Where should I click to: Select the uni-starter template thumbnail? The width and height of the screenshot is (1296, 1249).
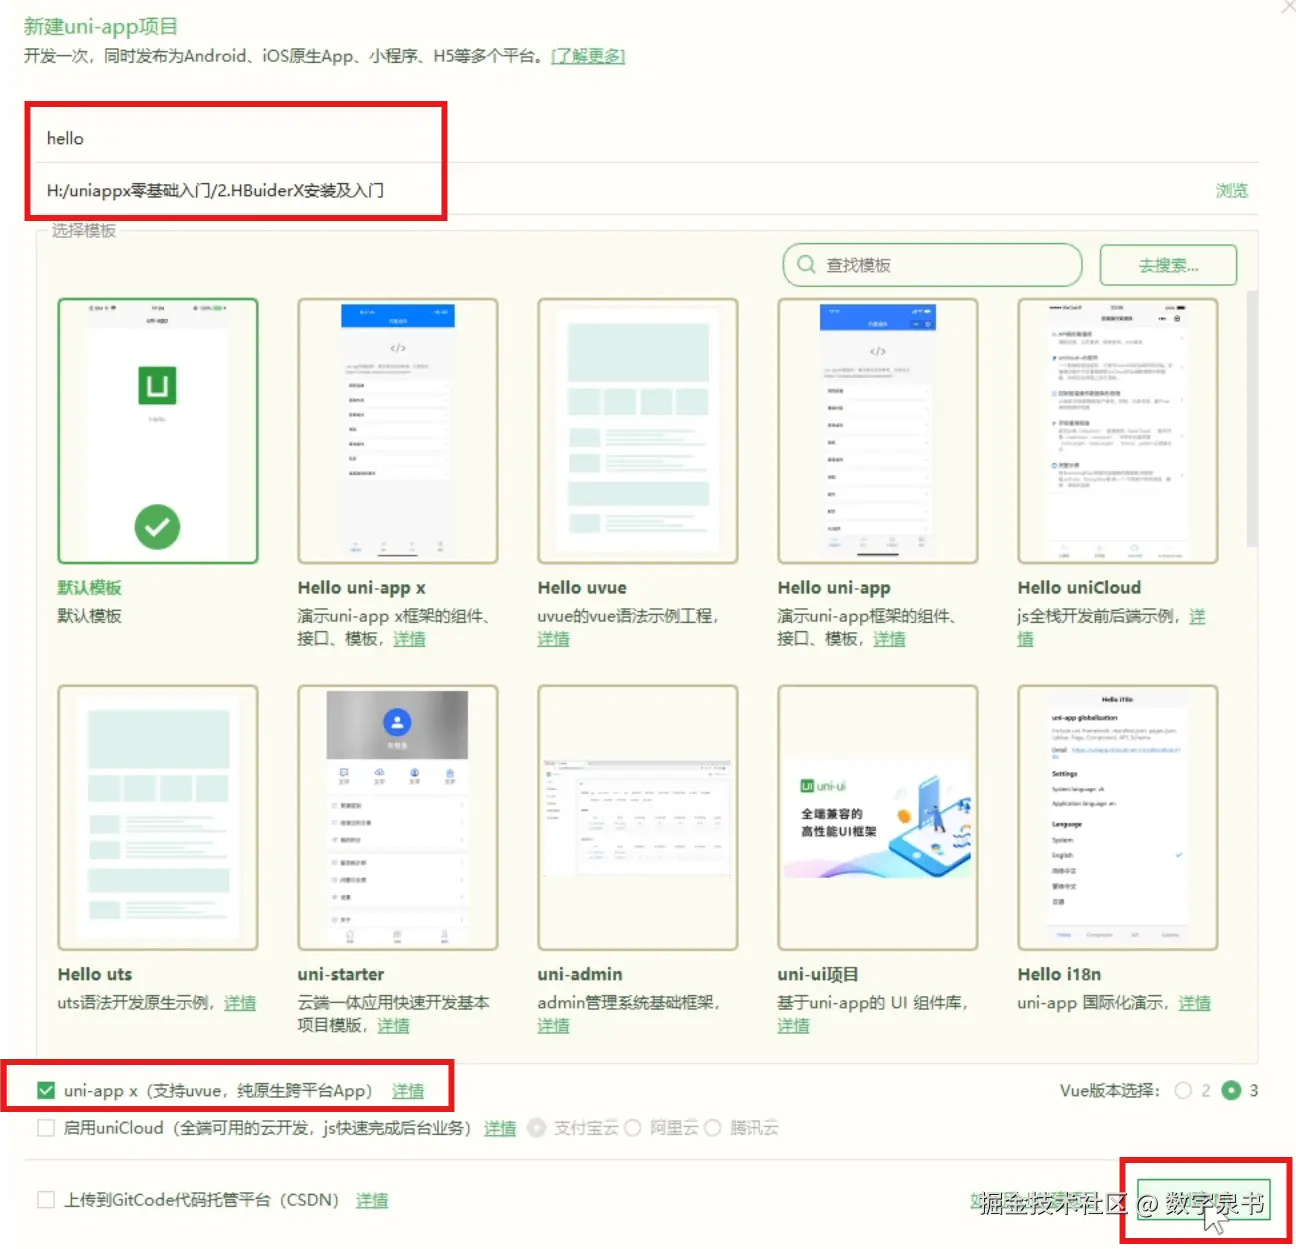click(x=397, y=815)
